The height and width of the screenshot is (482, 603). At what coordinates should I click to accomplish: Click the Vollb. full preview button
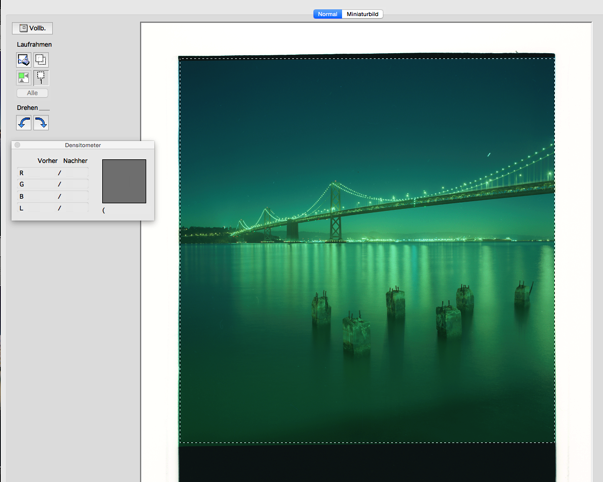click(x=32, y=28)
